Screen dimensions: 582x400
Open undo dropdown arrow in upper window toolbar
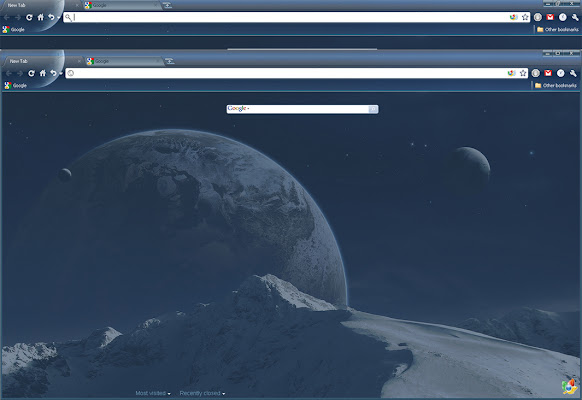pyautogui.click(x=58, y=18)
